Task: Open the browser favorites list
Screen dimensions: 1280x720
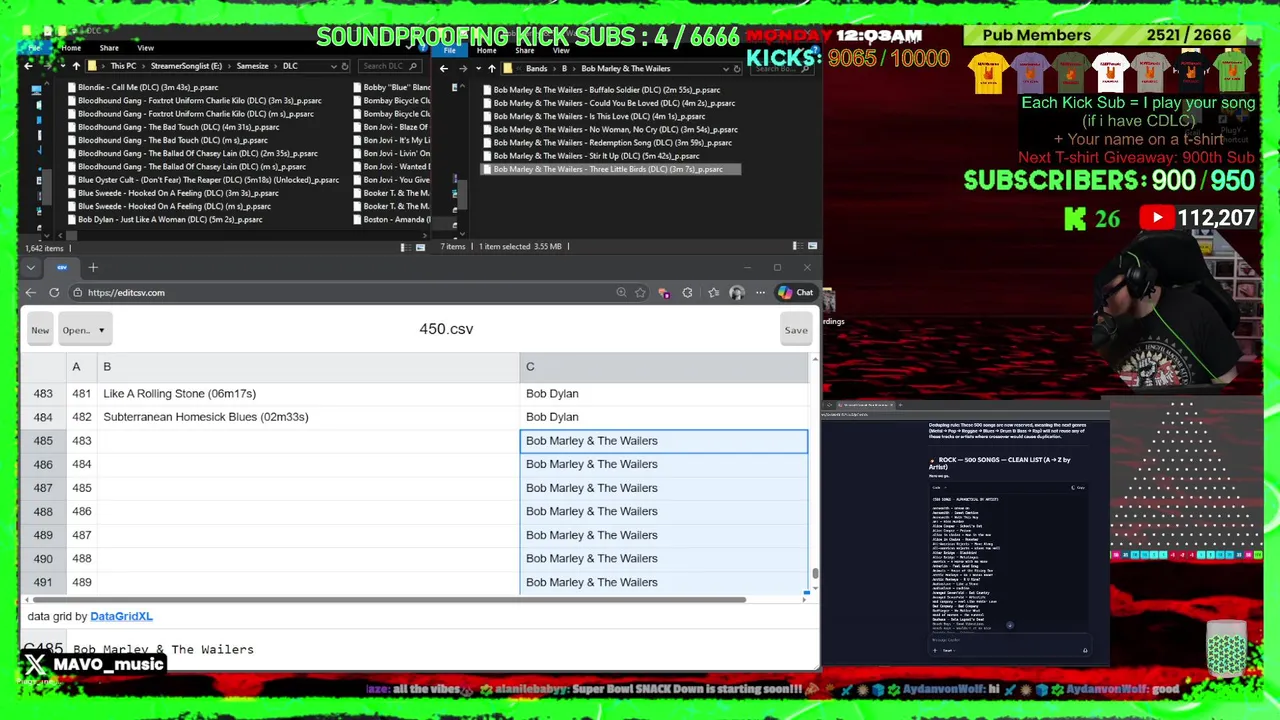Action: coord(713,293)
